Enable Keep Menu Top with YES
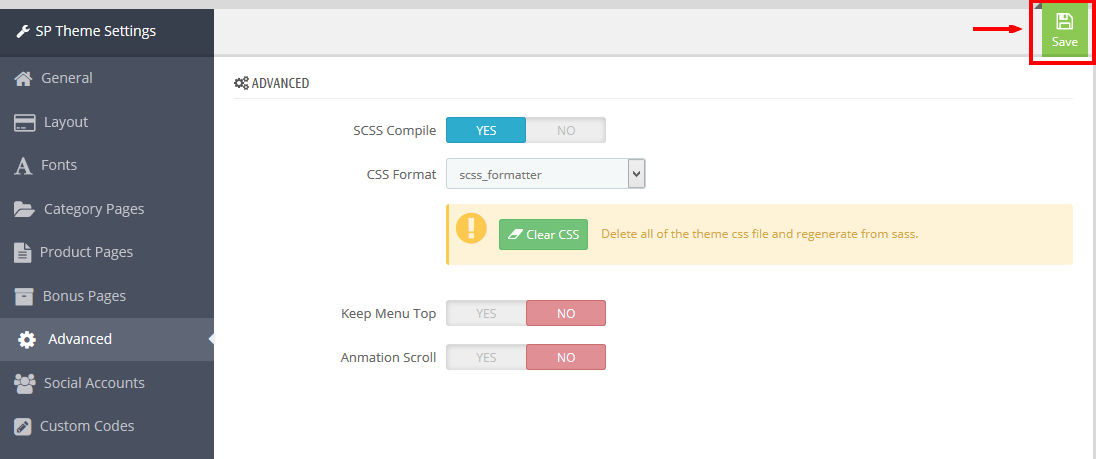 click(x=486, y=314)
